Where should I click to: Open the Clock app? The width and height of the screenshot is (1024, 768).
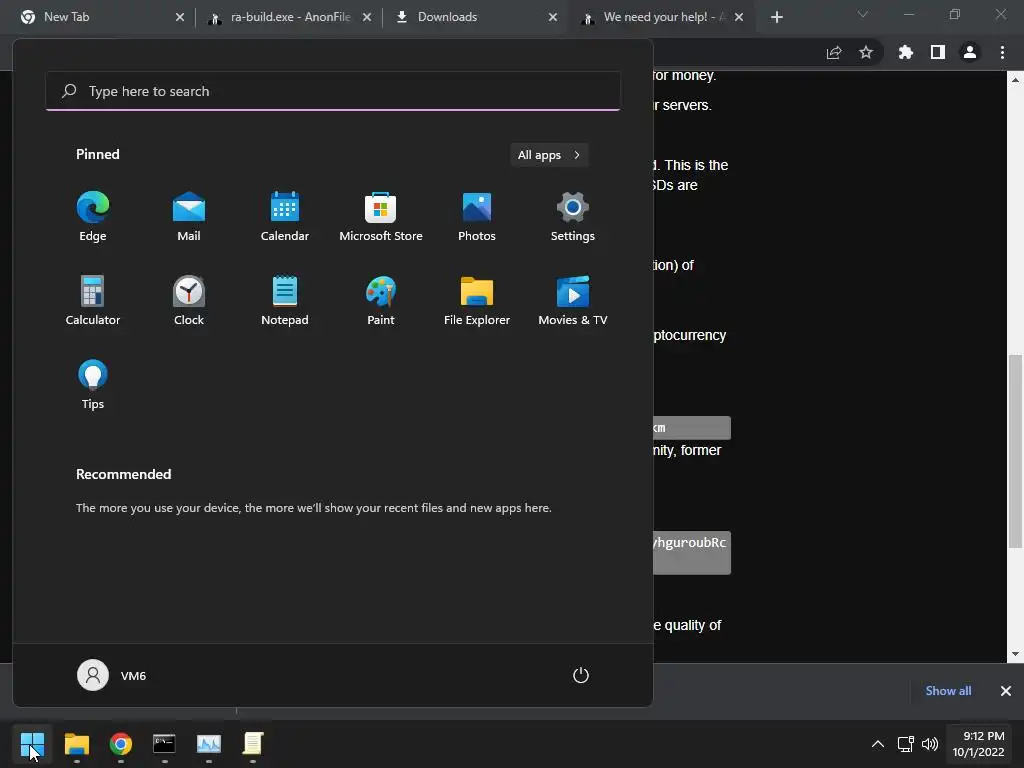tap(189, 300)
